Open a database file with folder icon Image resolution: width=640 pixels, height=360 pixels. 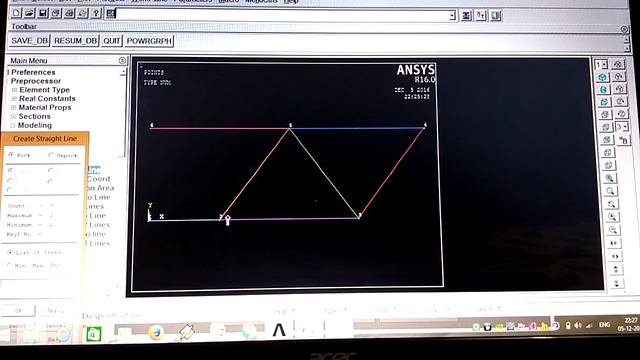click(x=29, y=13)
